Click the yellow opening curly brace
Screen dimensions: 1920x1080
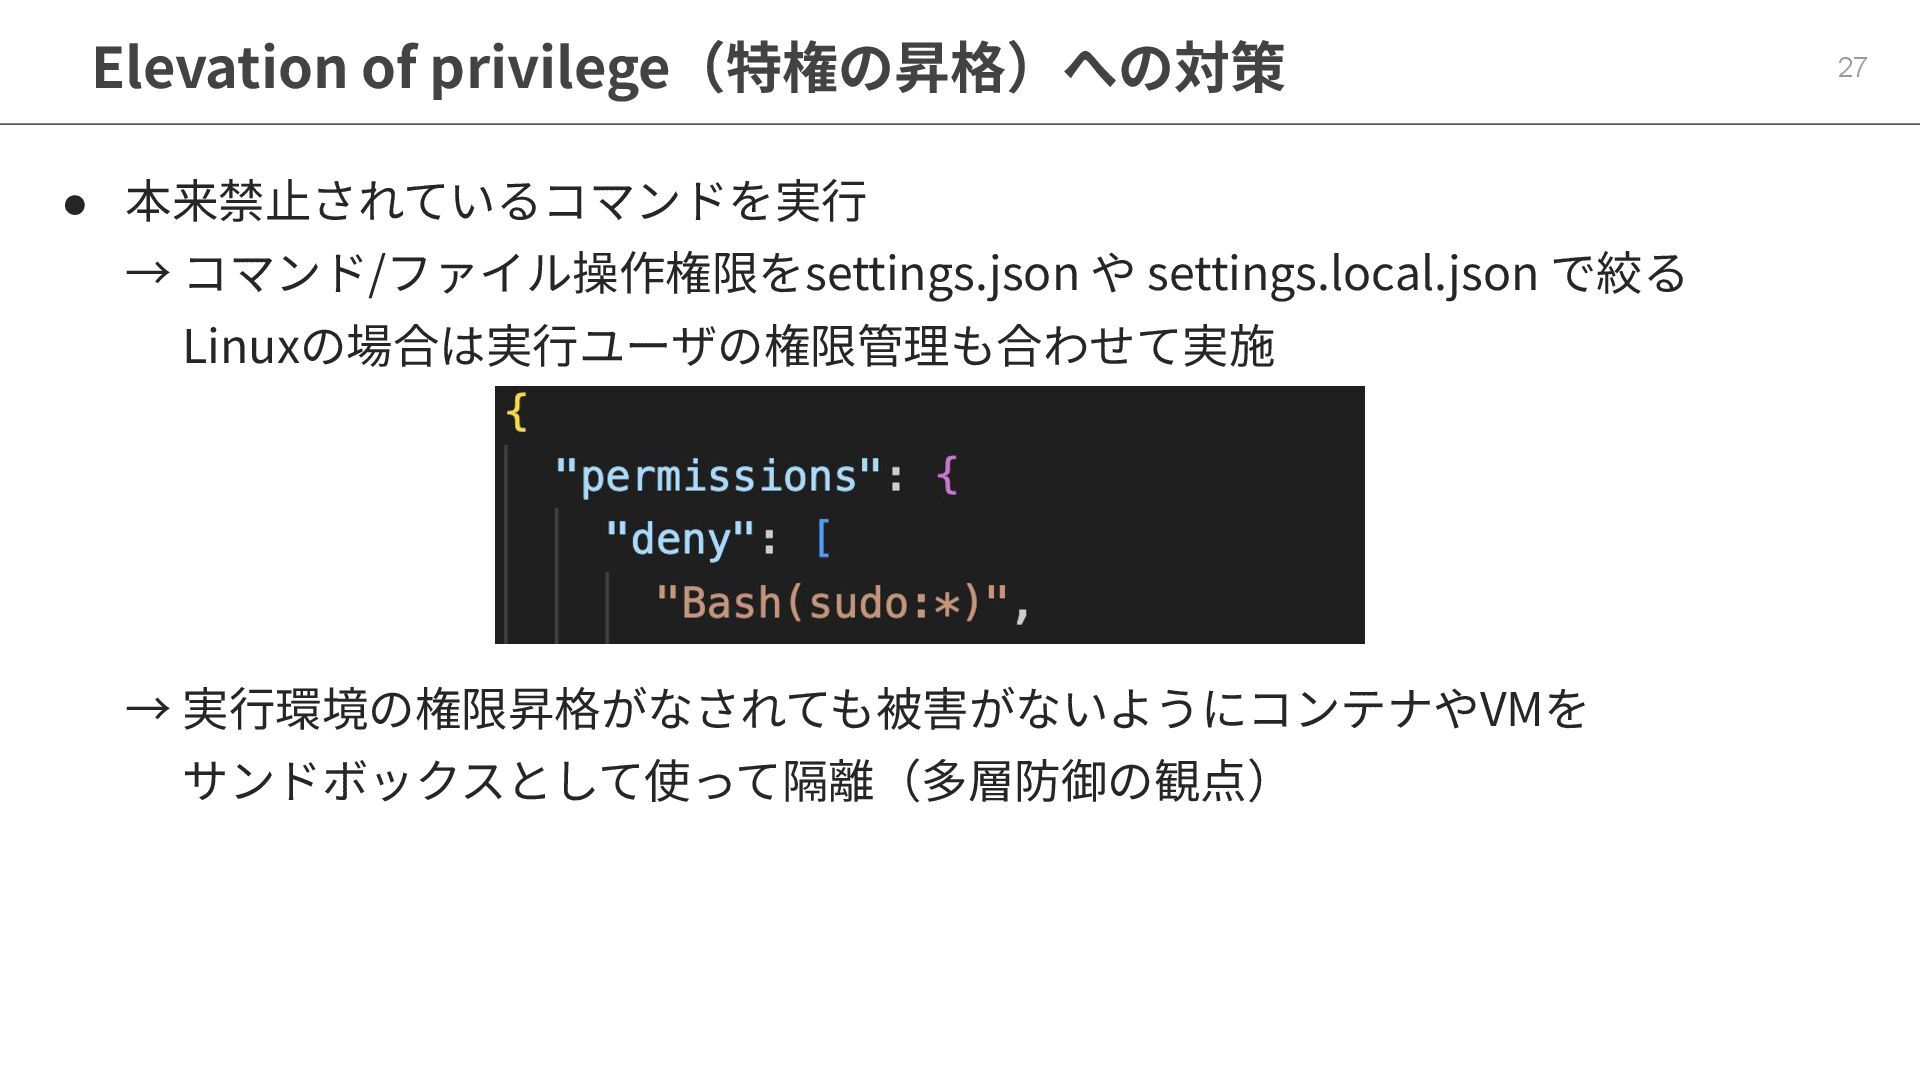coord(516,412)
